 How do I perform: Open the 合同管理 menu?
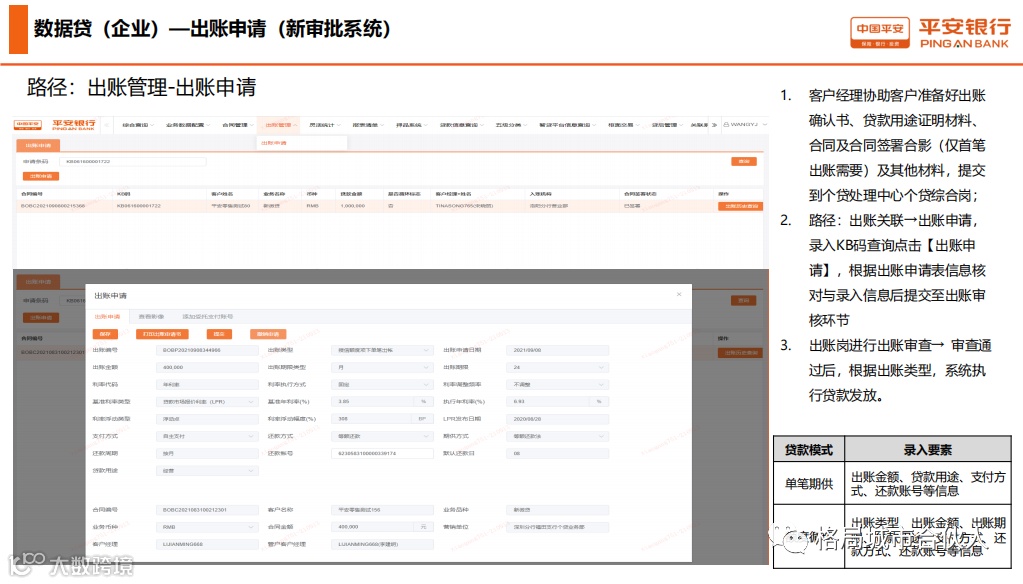[x=237, y=125]
